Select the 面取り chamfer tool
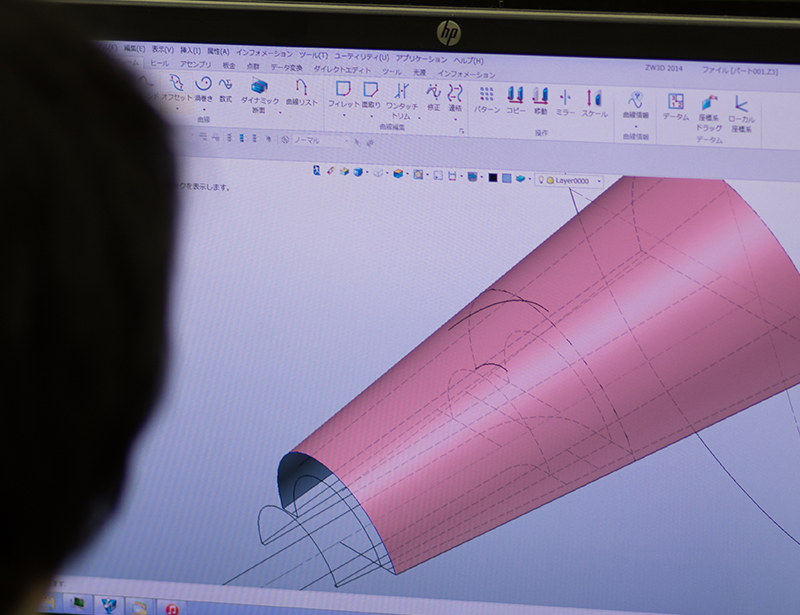The height and width of the screenshot is (615, 800). coord(371,96)
